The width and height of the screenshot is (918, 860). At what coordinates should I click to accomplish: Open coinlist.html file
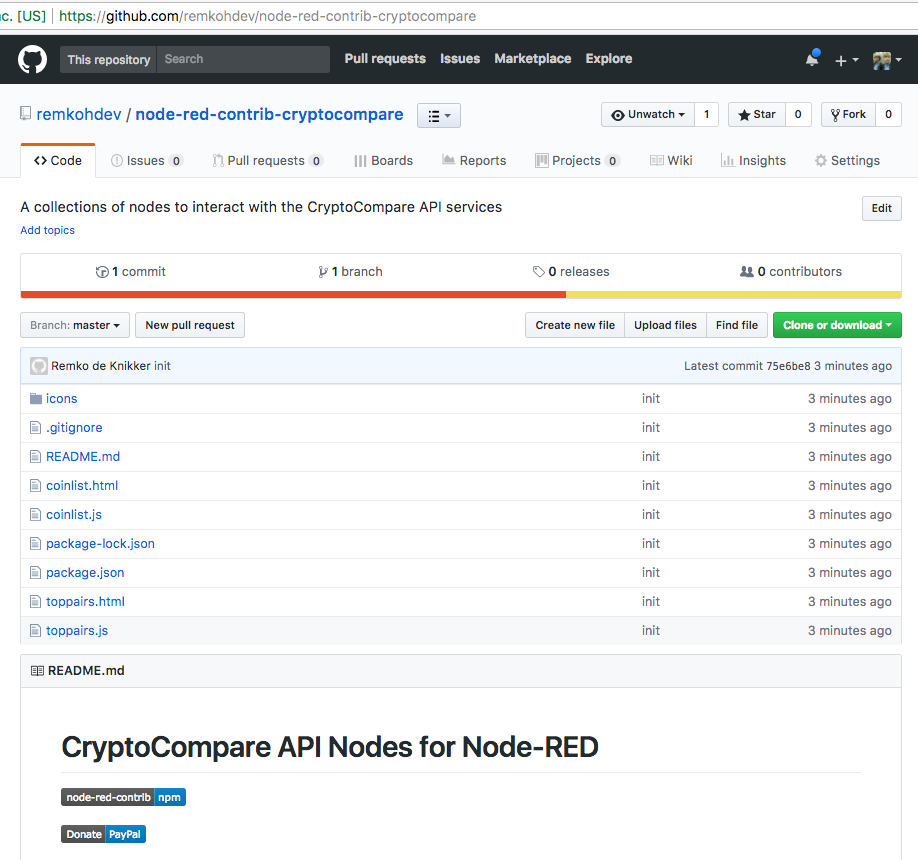point(82,486)
